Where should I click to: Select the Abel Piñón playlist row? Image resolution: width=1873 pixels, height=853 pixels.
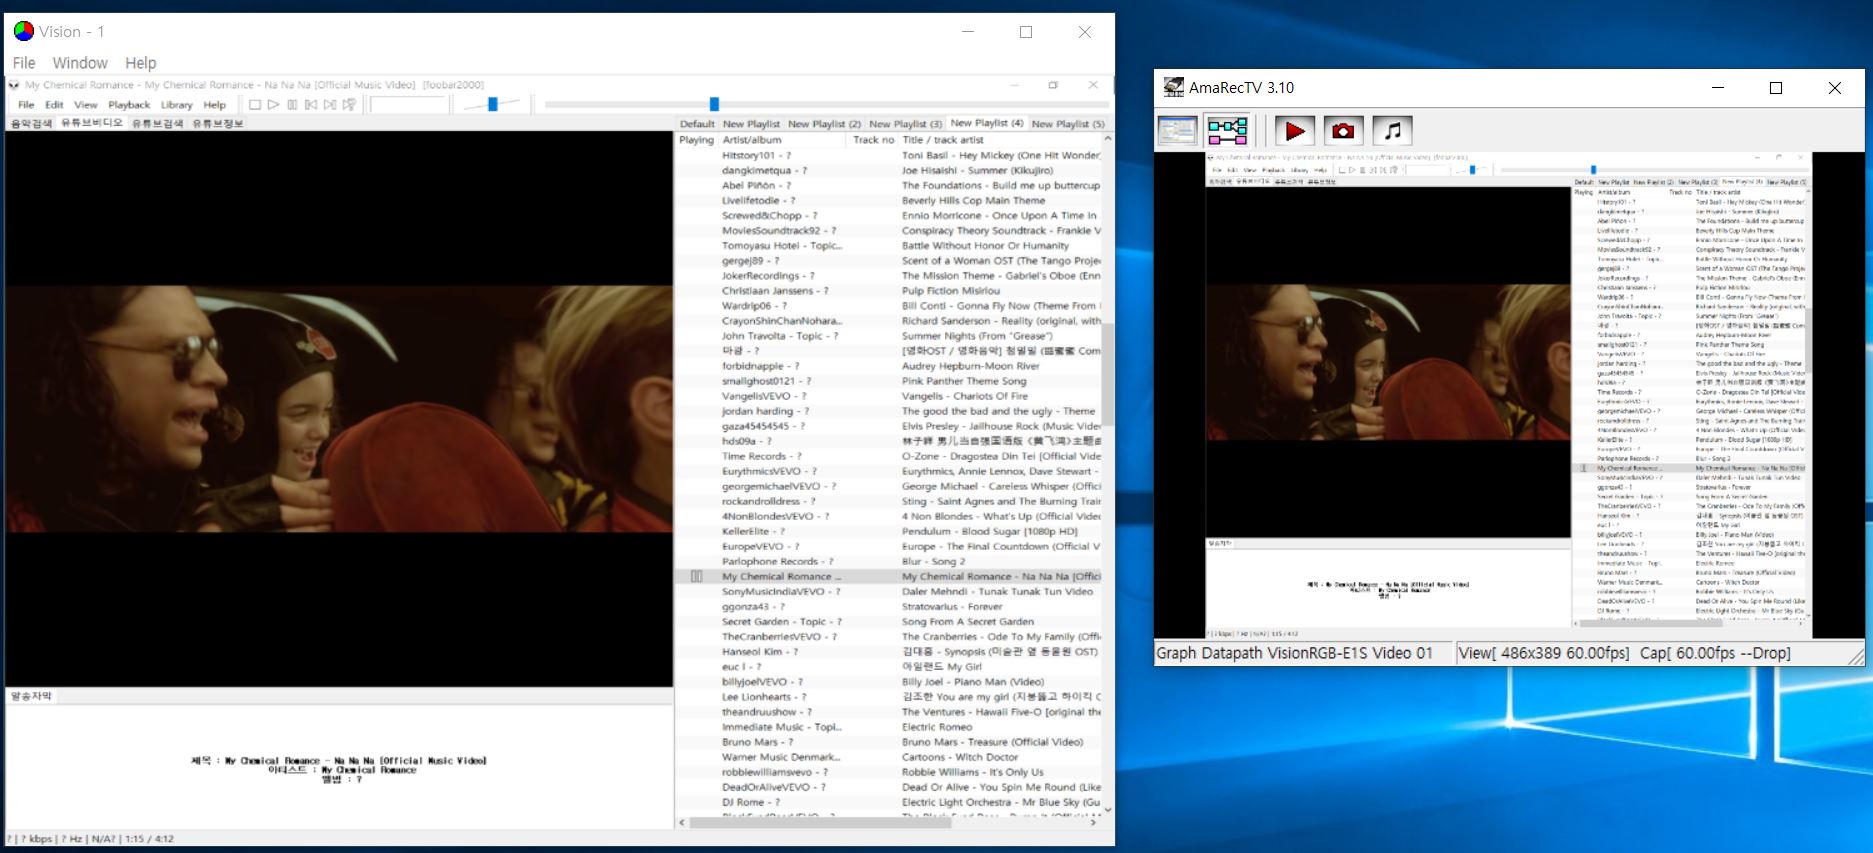point(889,185)
